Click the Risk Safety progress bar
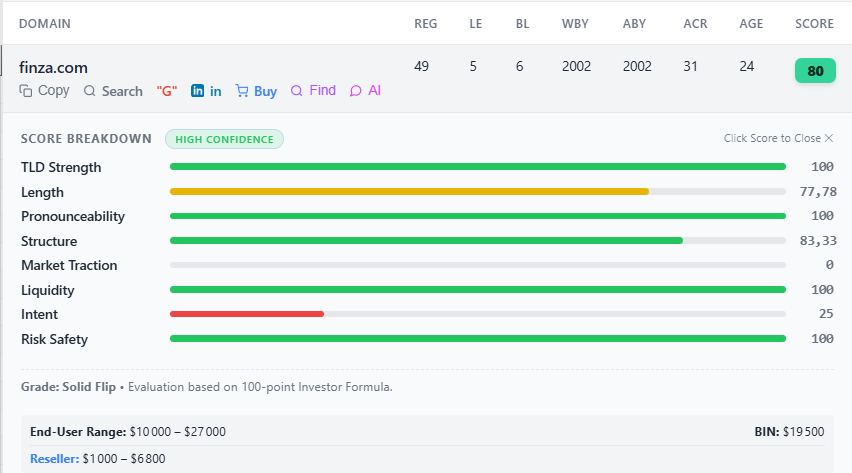Viewport: 852px width, 473px height. coord(478,339)
